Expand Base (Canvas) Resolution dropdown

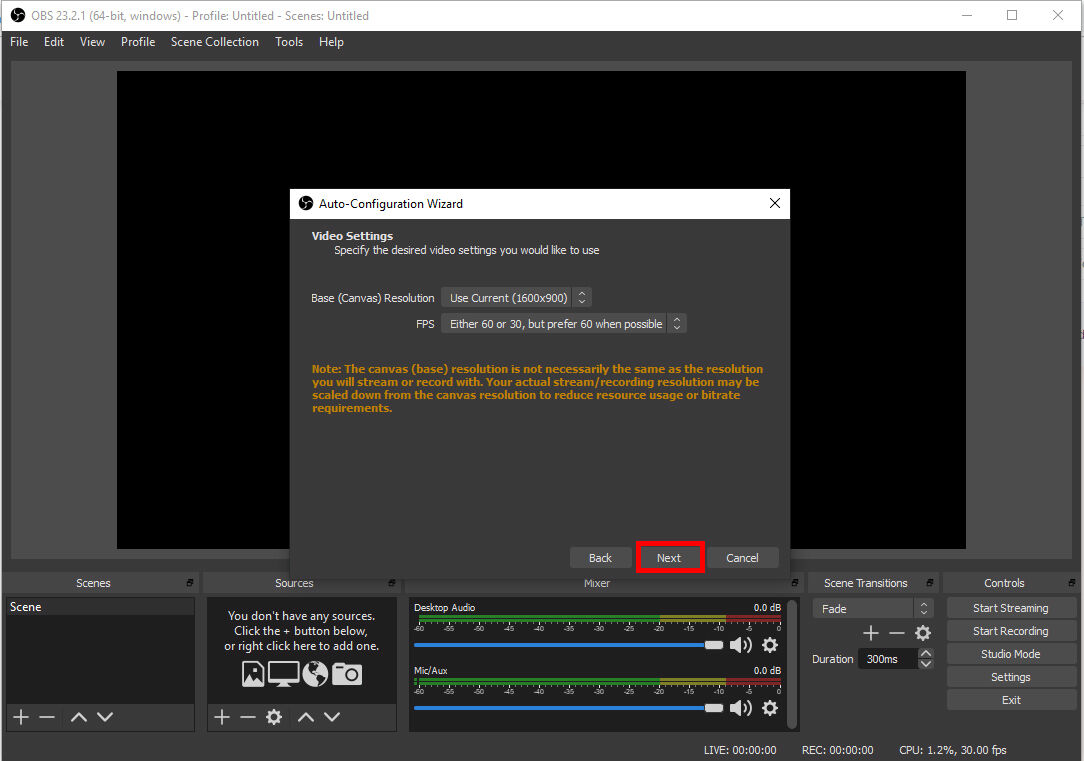pos(516,298)
